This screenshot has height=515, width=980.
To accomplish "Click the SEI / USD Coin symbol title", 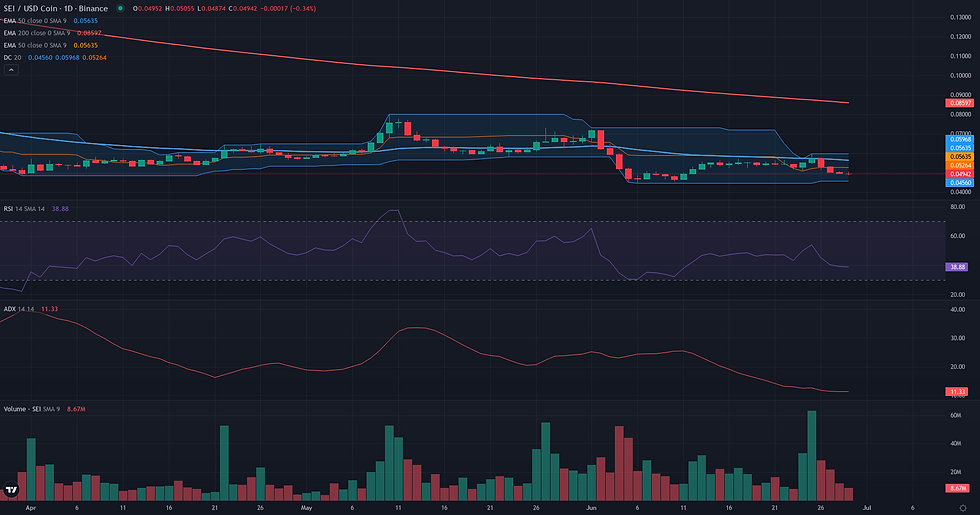I will pos(56,9).
